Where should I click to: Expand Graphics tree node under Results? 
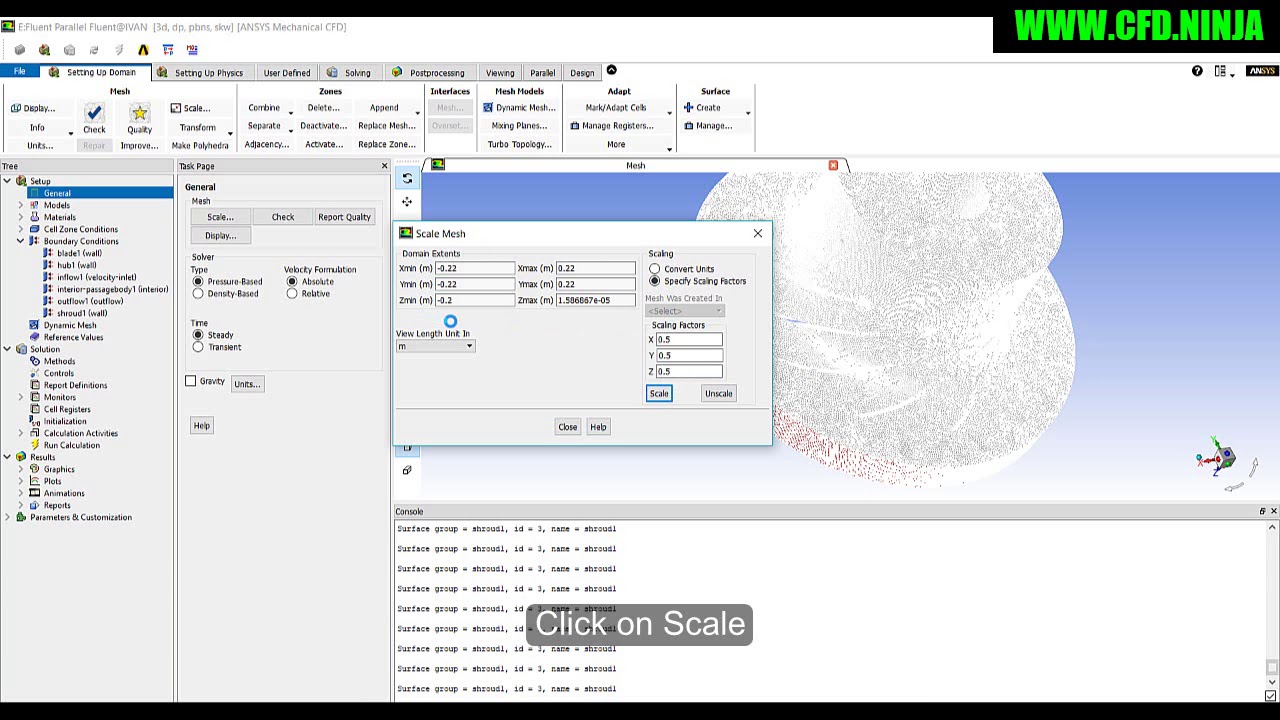tap(20, 469)
